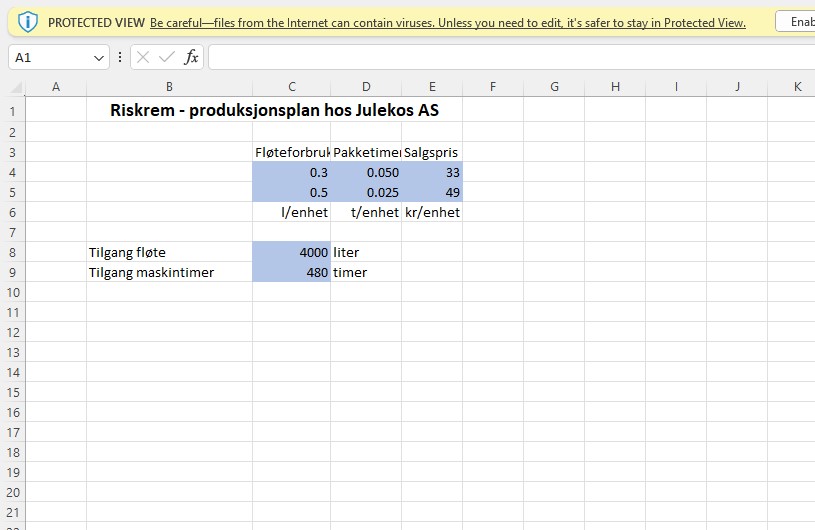This screenshot has height=530, width=815.
Task: Click the title 'Riskrem - produksjonsplan hos Julekos AS'
Action: click(x=274, y=110)
